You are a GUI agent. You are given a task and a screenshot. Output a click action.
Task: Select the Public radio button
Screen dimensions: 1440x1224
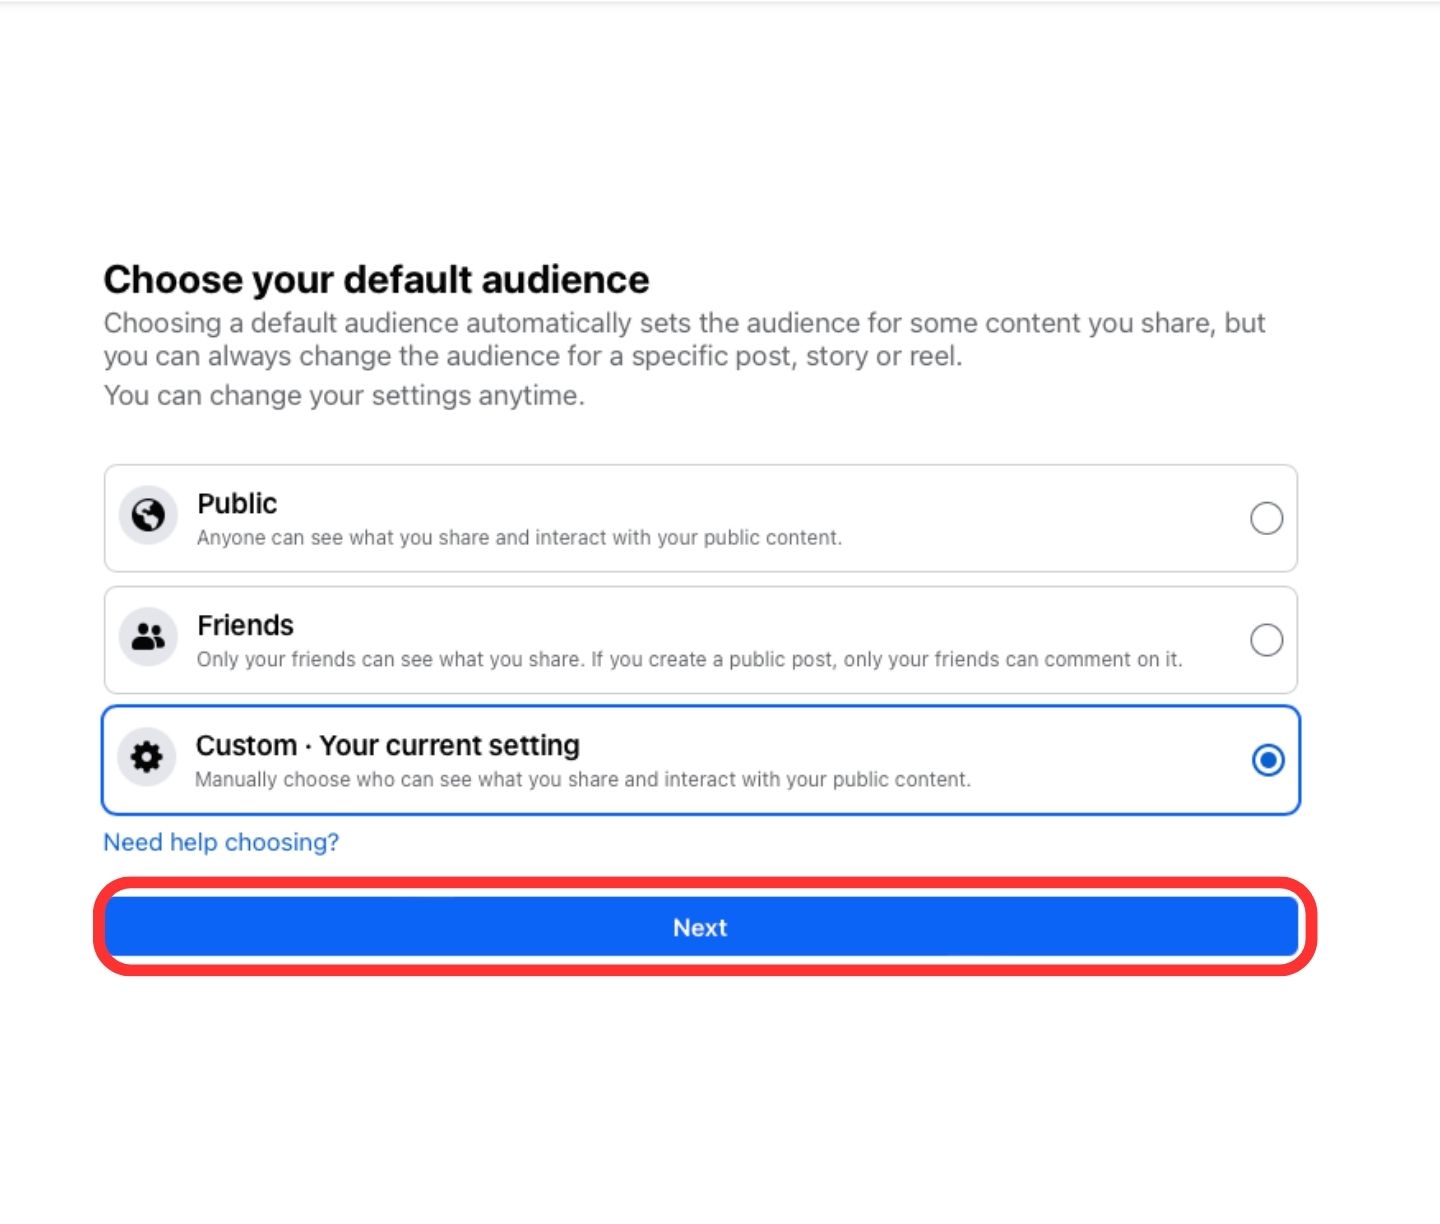click(x=1266, y=518)
